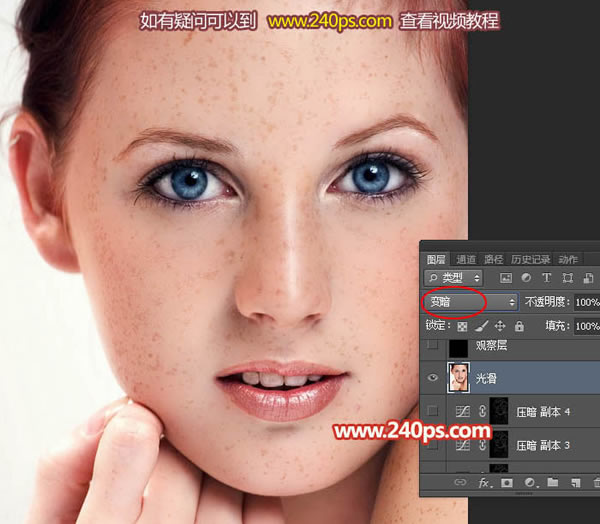Show the 观察层 layer visibility box
The image size is (600, 524).
432,345
